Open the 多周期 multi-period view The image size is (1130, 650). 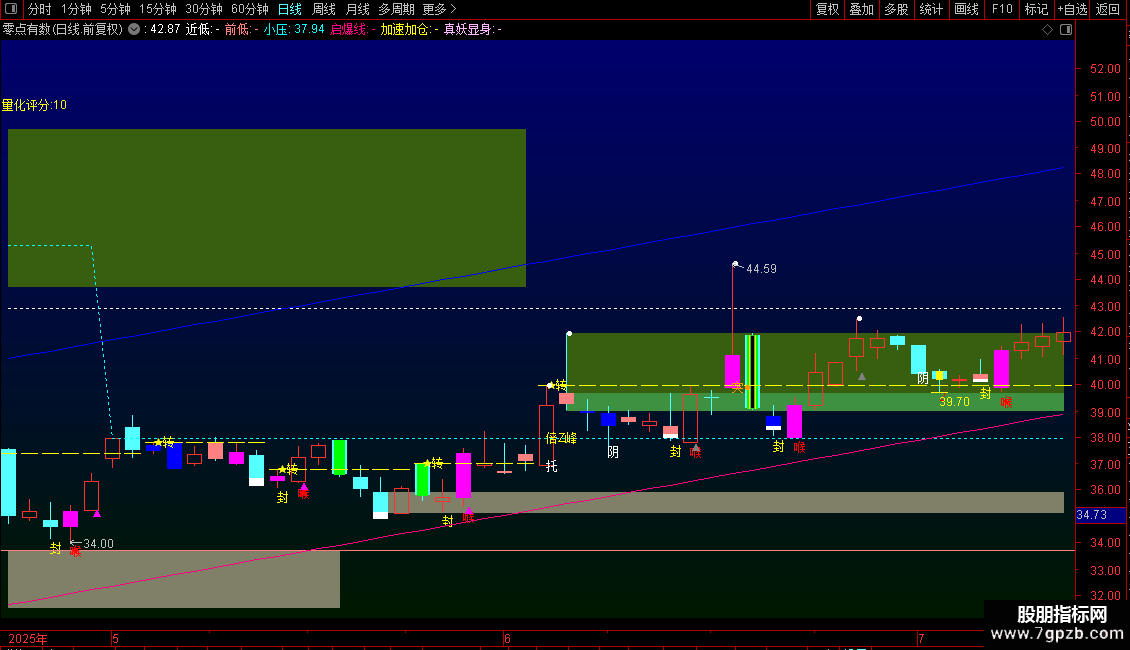click(x=396, y=9)
